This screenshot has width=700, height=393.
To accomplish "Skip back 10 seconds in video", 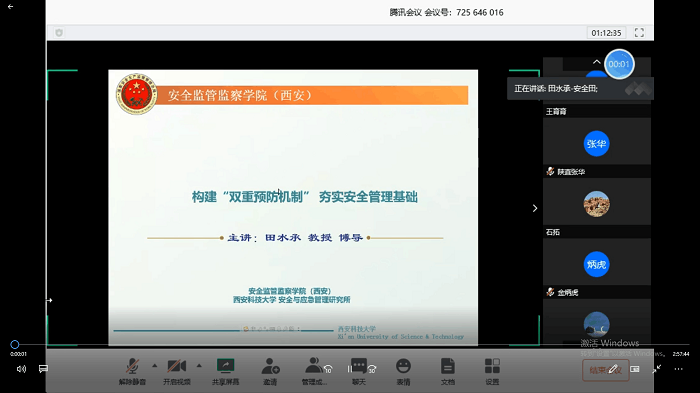I will point(328,369).
